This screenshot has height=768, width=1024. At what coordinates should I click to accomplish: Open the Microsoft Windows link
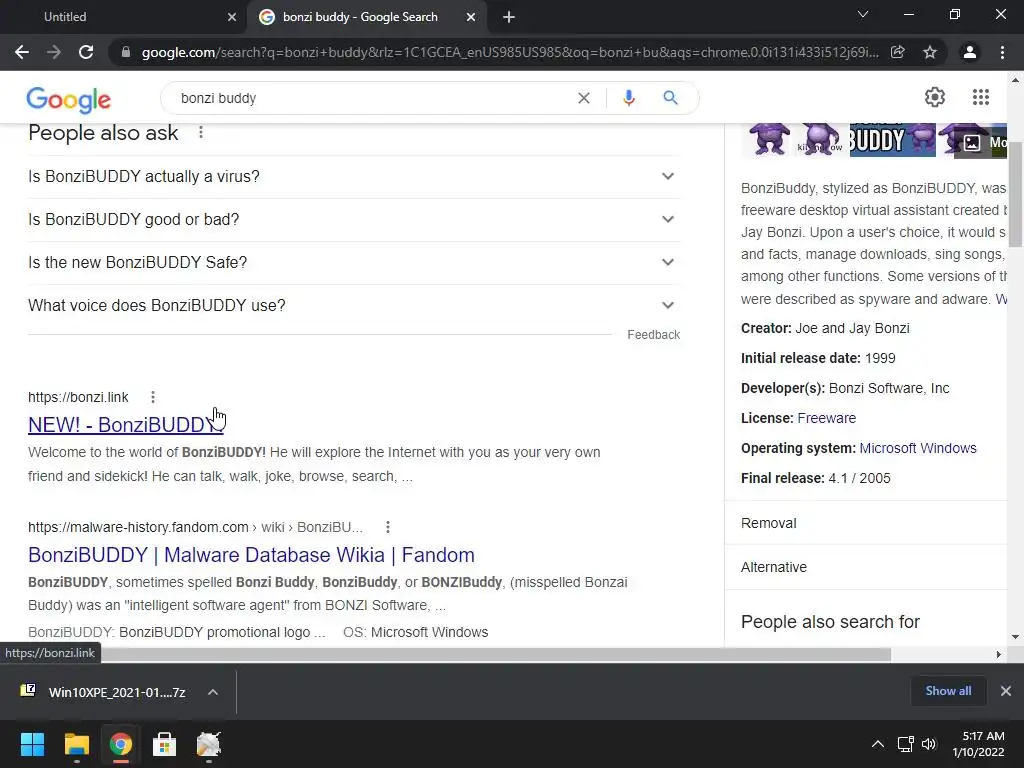[x=918, y=448]
